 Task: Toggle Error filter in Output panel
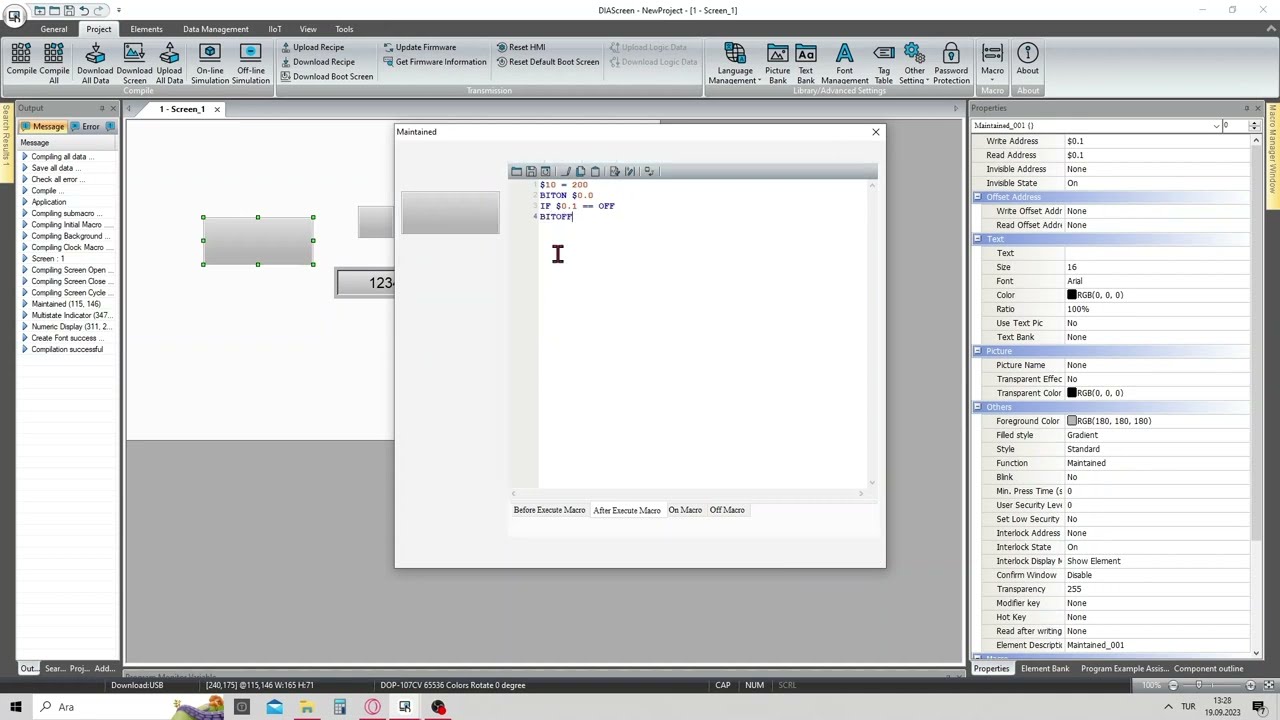(86, 127)
